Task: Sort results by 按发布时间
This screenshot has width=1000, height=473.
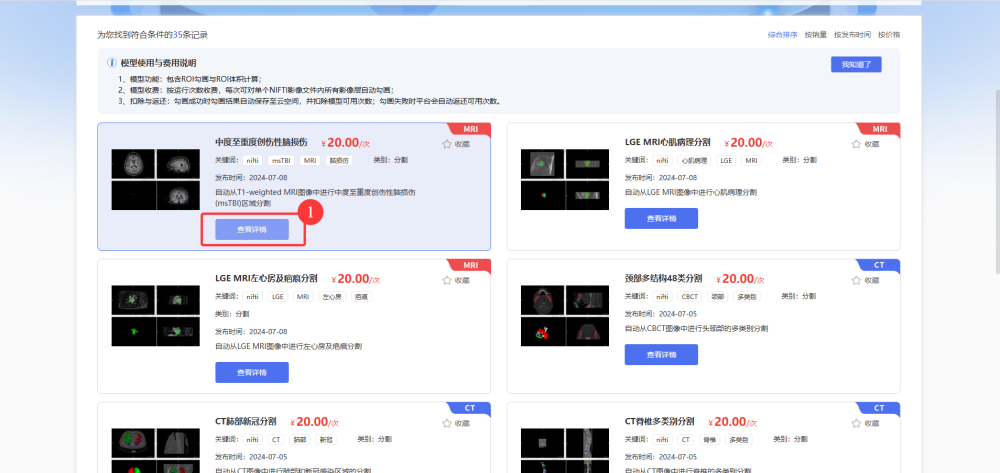Action: coord(852,35)
